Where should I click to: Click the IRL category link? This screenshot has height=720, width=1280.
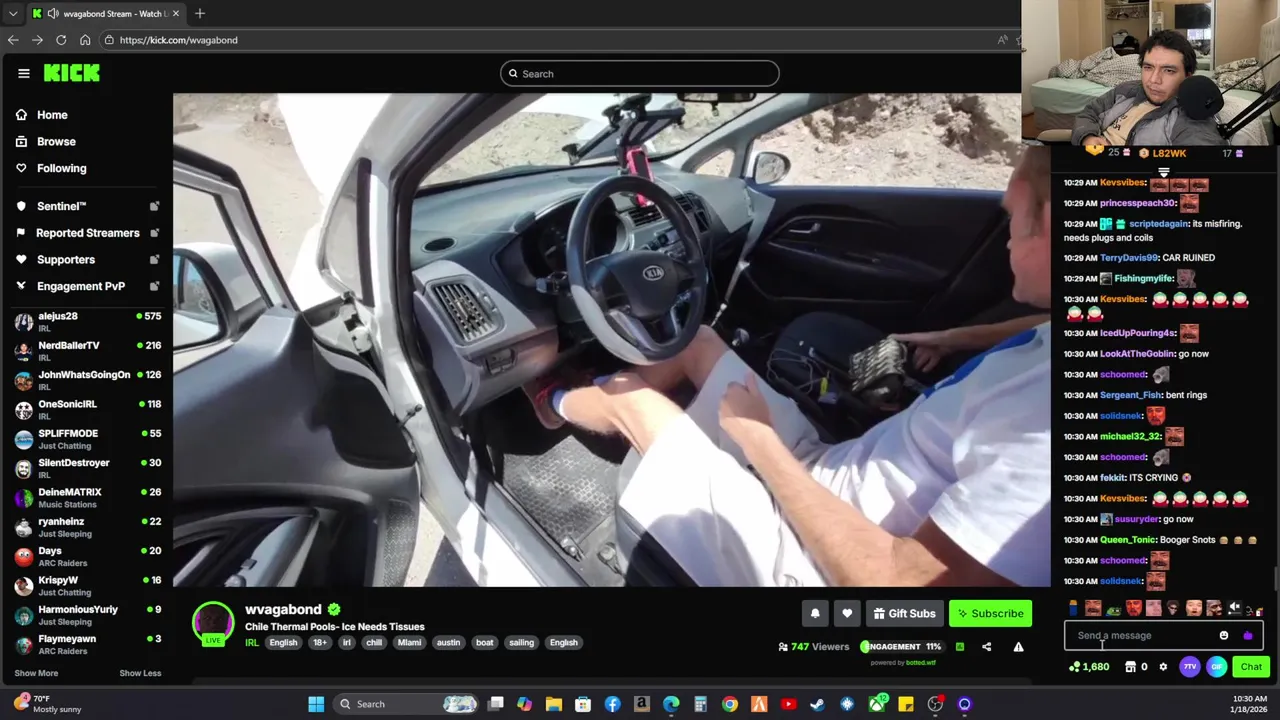coord(252,643)
